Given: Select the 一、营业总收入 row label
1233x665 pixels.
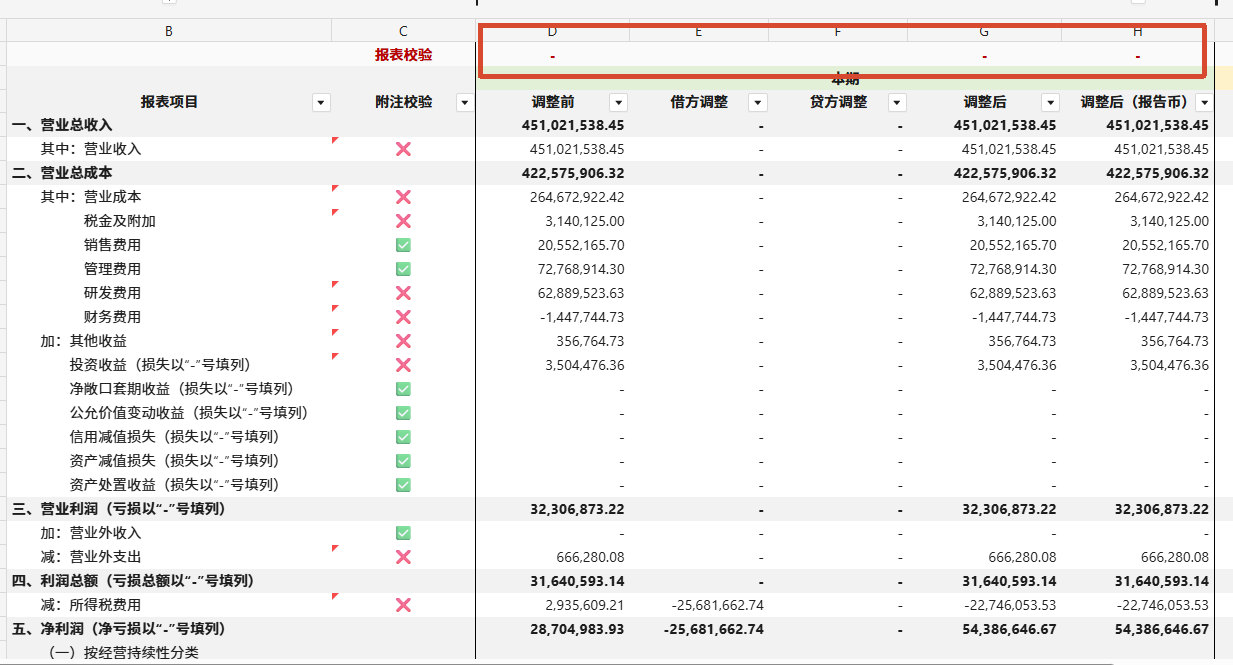Looking at the screenshot, I should click(x=62, y=125).
